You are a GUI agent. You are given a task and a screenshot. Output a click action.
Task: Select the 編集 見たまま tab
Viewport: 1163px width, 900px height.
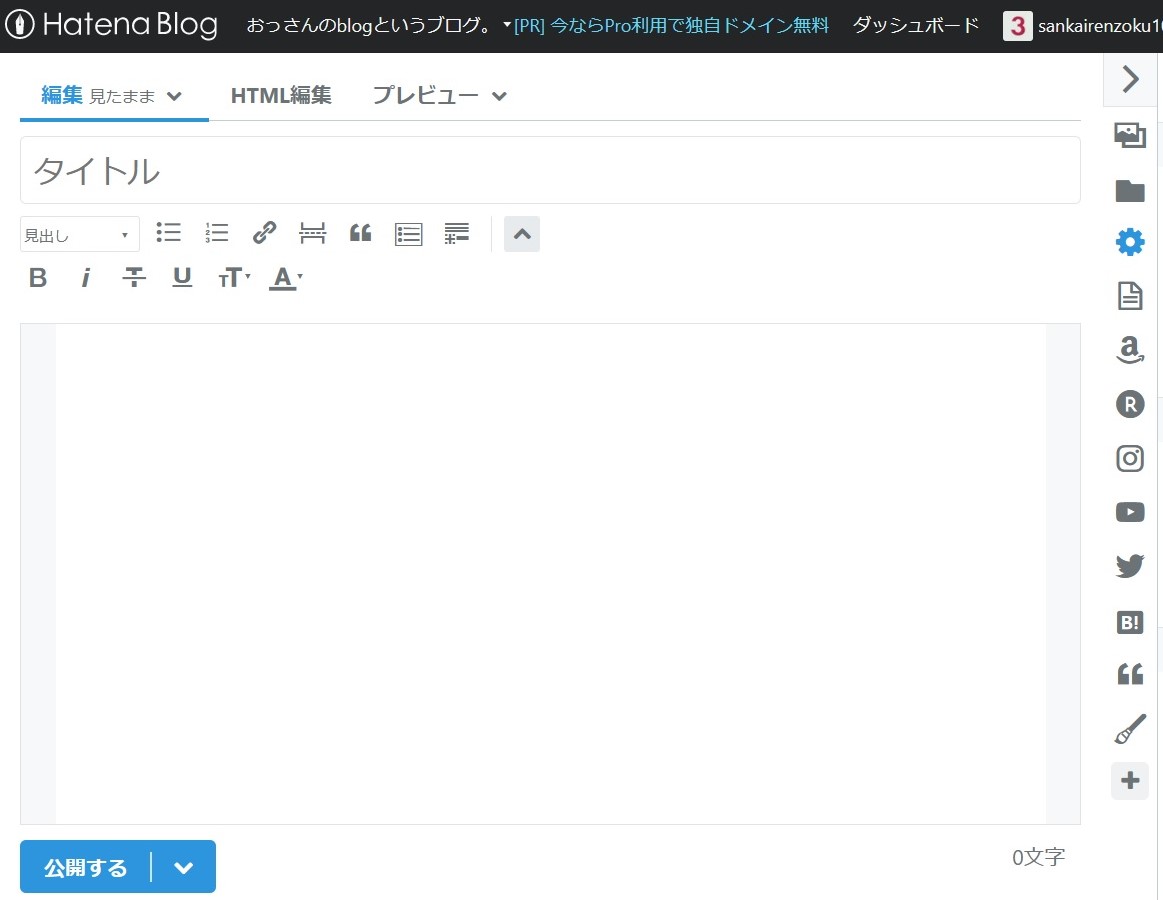(114, 95)
